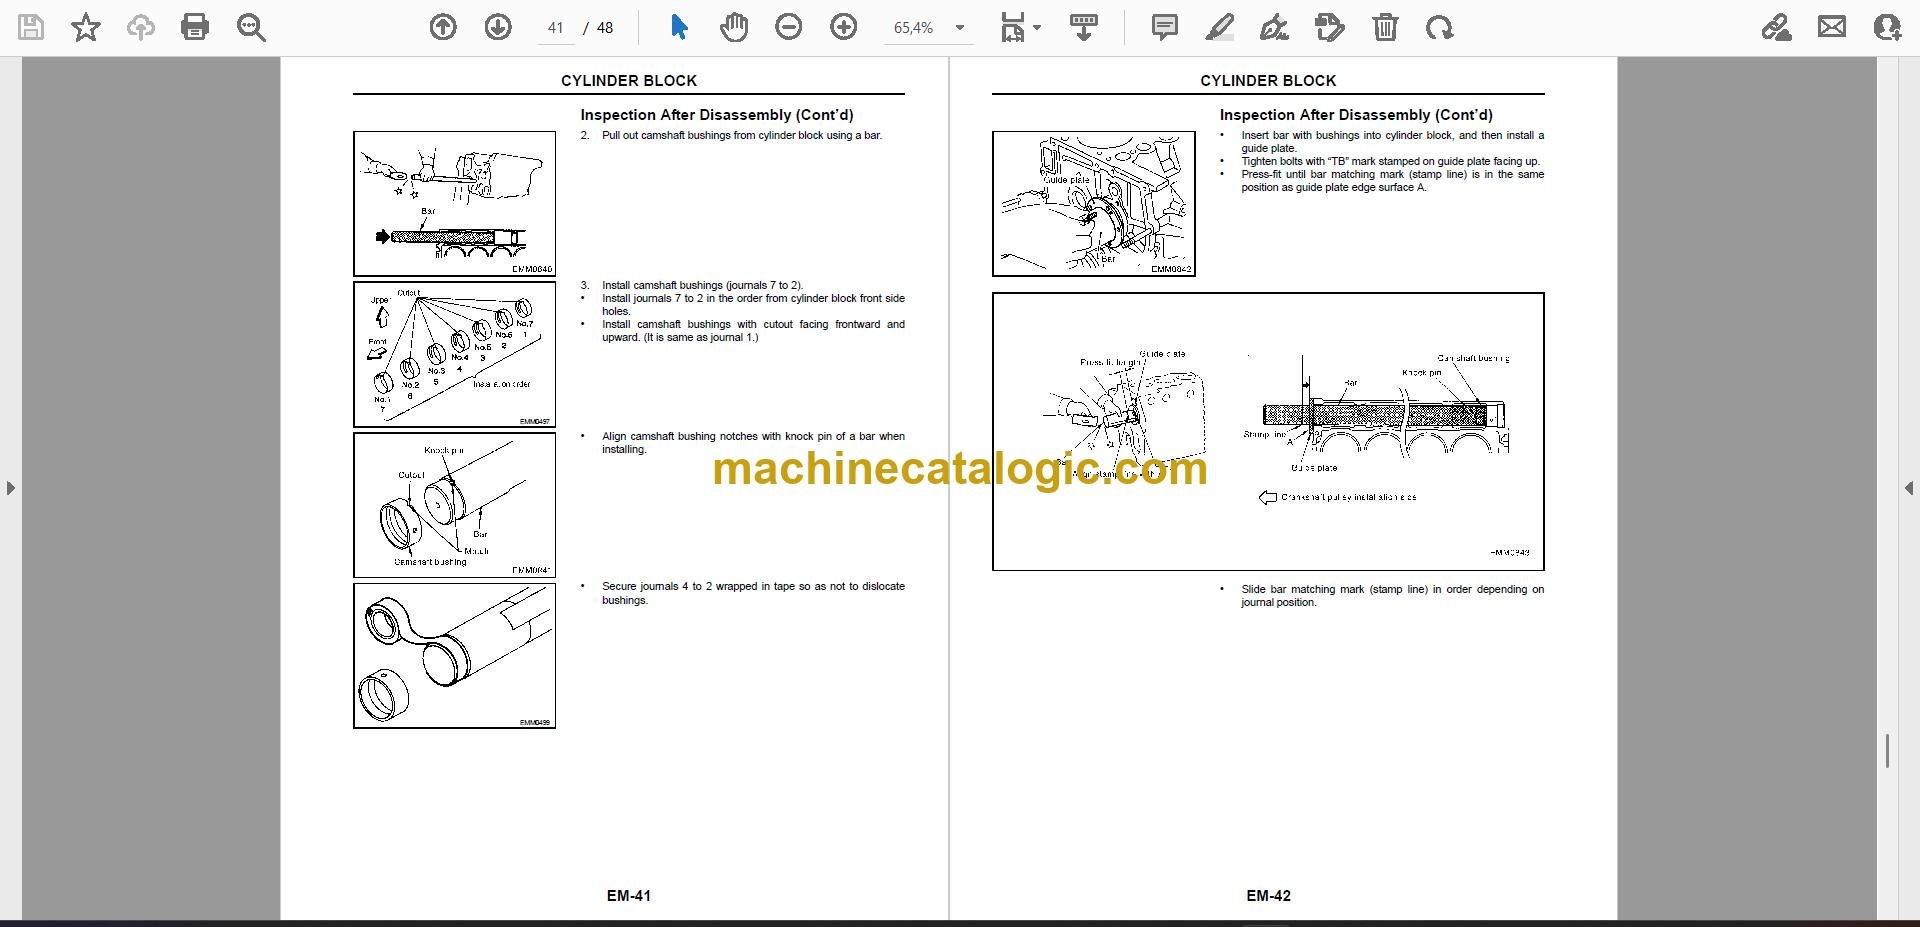
Task: Click 'Tighten bolts with TB mark' bullet
Action: coord(1390,161)
